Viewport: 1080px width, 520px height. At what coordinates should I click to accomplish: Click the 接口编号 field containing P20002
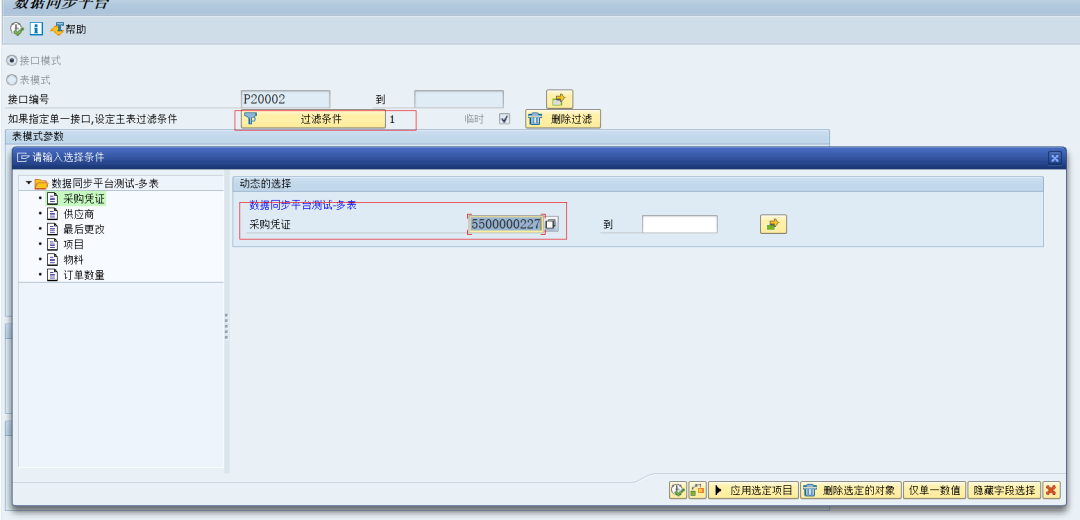(x=286, y=99)
